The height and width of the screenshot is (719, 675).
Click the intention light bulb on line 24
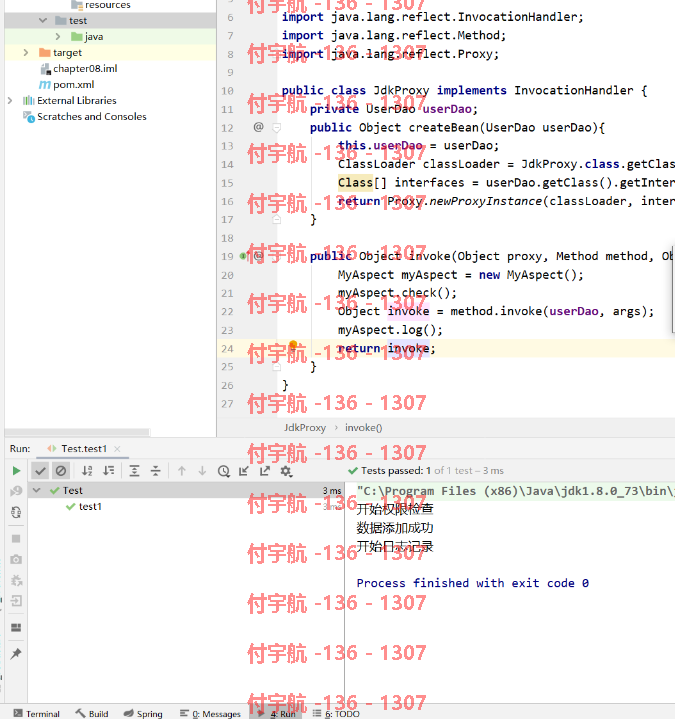tap(293, 345)
